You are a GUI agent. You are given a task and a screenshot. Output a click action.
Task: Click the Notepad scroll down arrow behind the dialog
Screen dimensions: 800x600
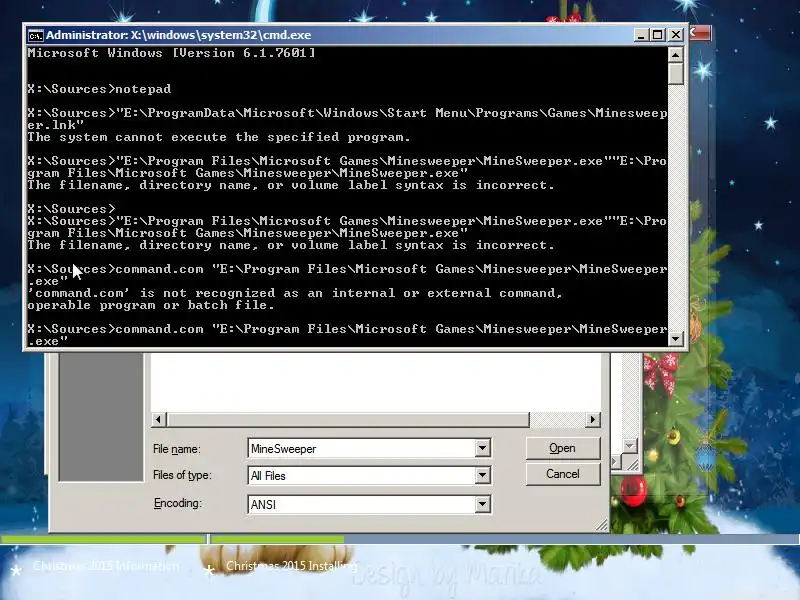click(630, 445)
